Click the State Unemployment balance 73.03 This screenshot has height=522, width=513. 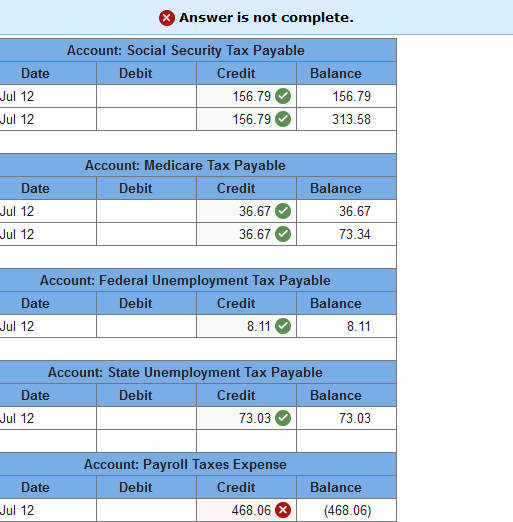355,418
